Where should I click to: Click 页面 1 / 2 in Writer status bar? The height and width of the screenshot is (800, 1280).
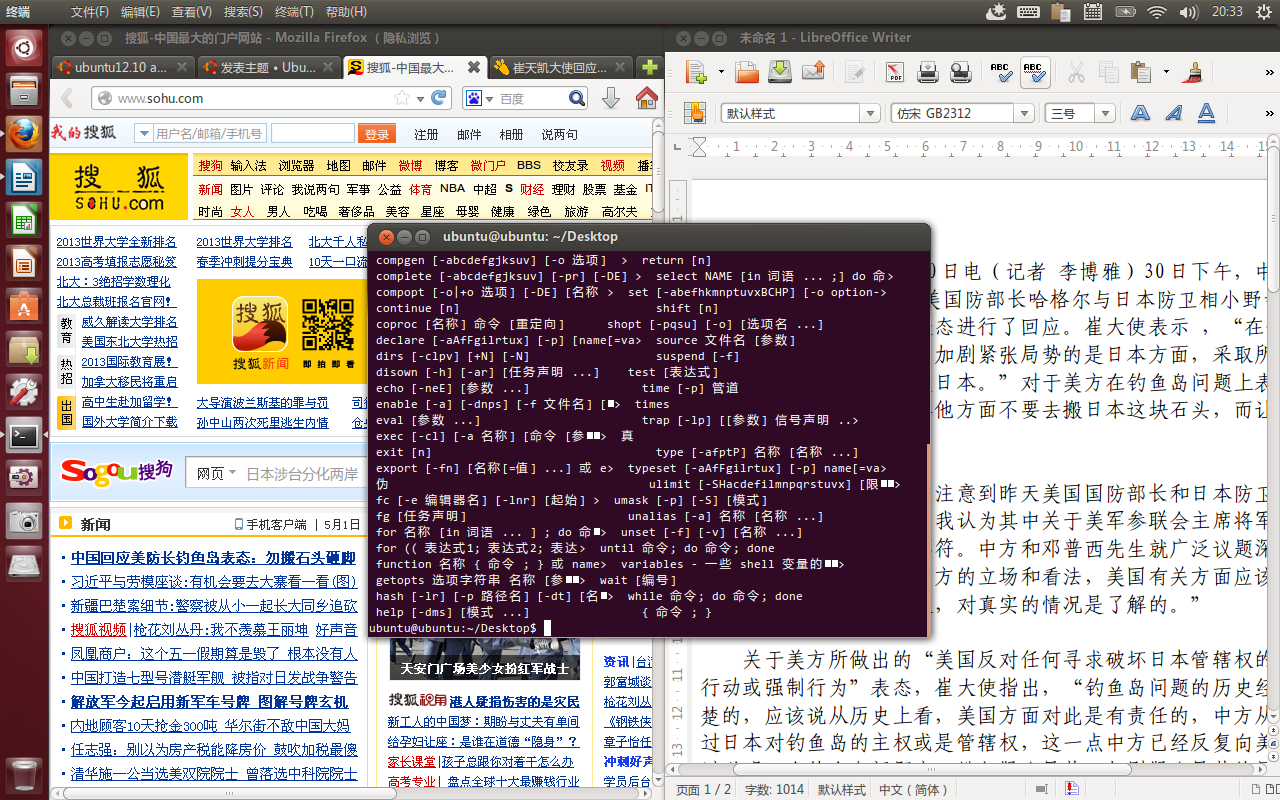(x=702, y=790)
